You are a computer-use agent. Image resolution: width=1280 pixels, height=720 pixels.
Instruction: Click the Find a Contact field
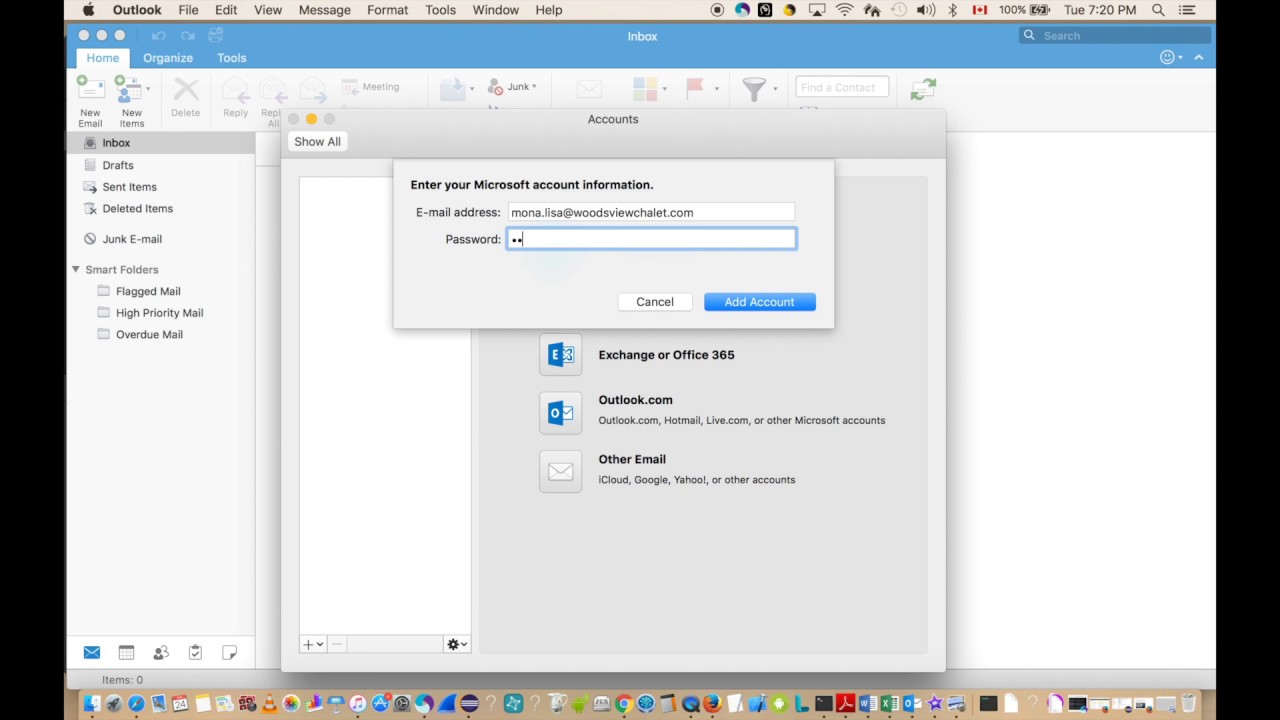[842, 88]
